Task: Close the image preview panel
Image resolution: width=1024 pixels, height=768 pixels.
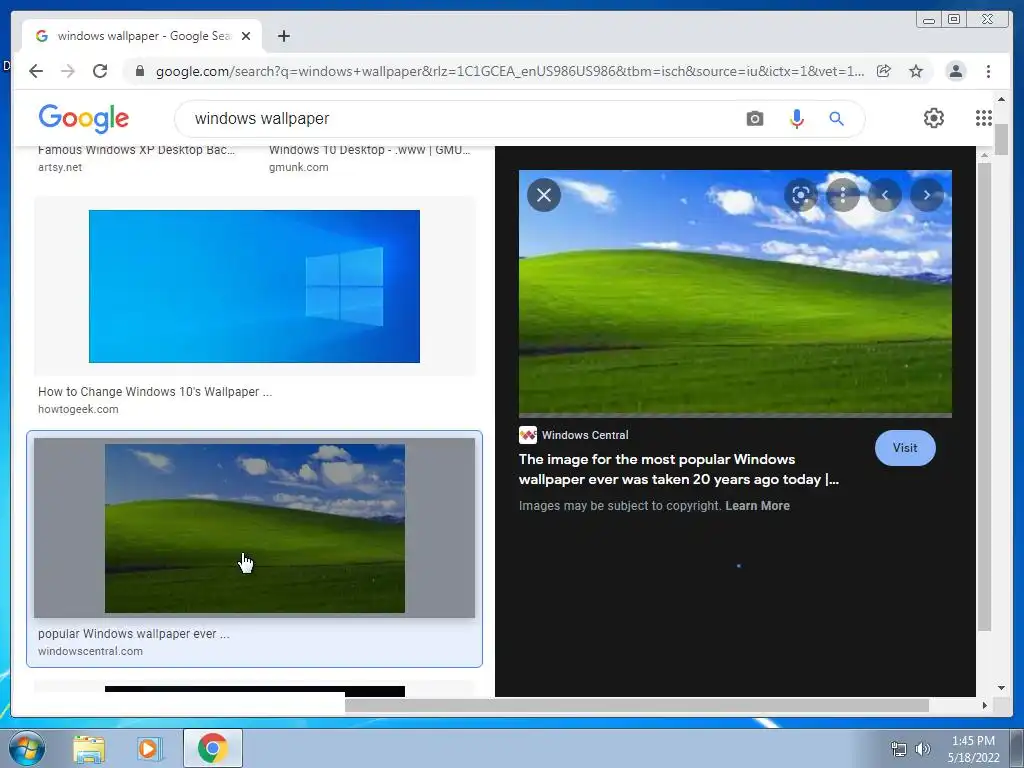Action: click(544, 195)
